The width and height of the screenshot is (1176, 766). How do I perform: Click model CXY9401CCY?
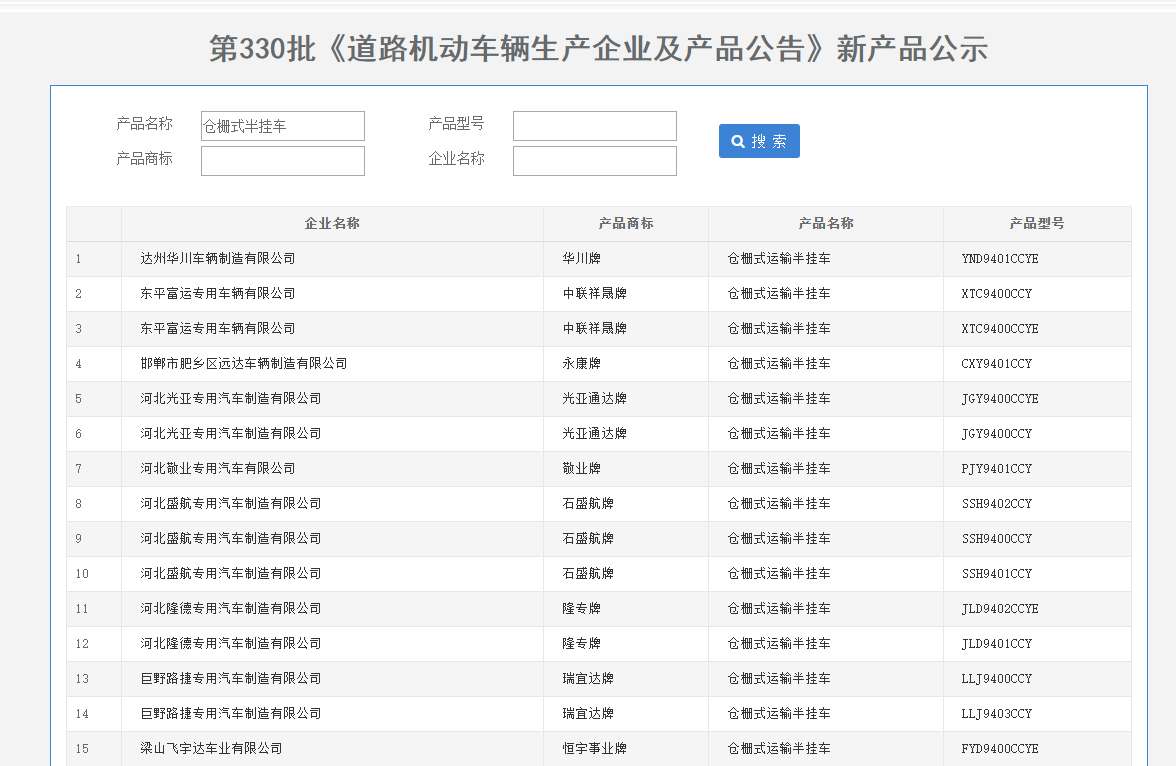tap(997, 364)
